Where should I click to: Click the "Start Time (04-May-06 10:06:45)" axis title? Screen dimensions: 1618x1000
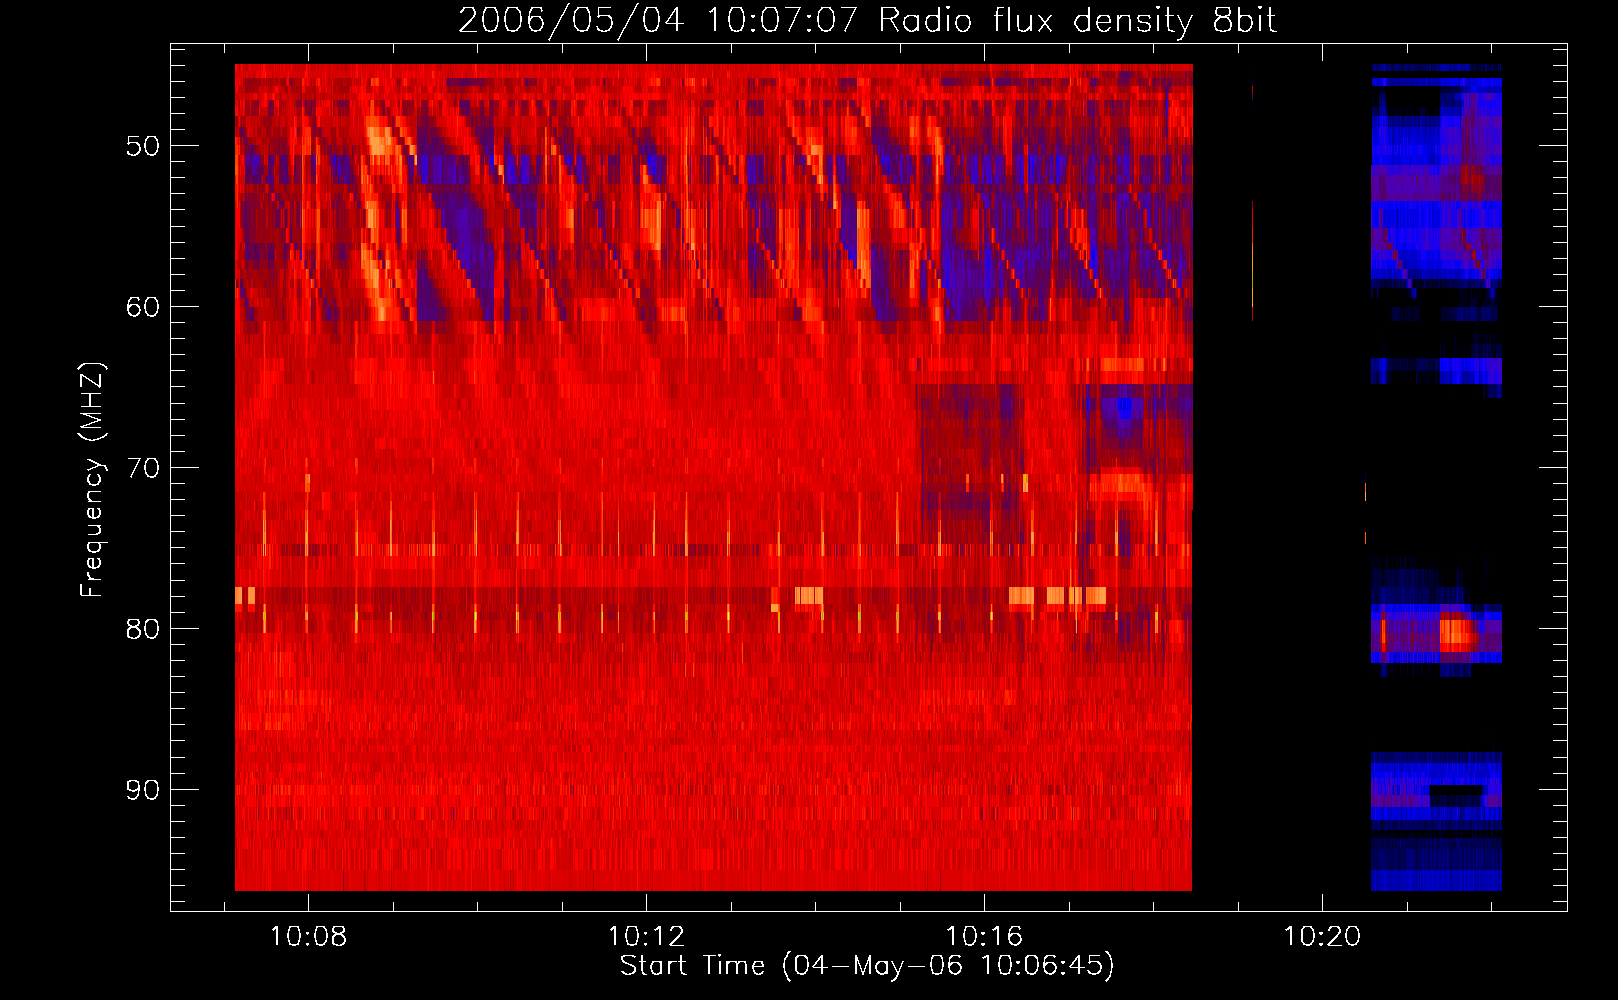point(867,966)
